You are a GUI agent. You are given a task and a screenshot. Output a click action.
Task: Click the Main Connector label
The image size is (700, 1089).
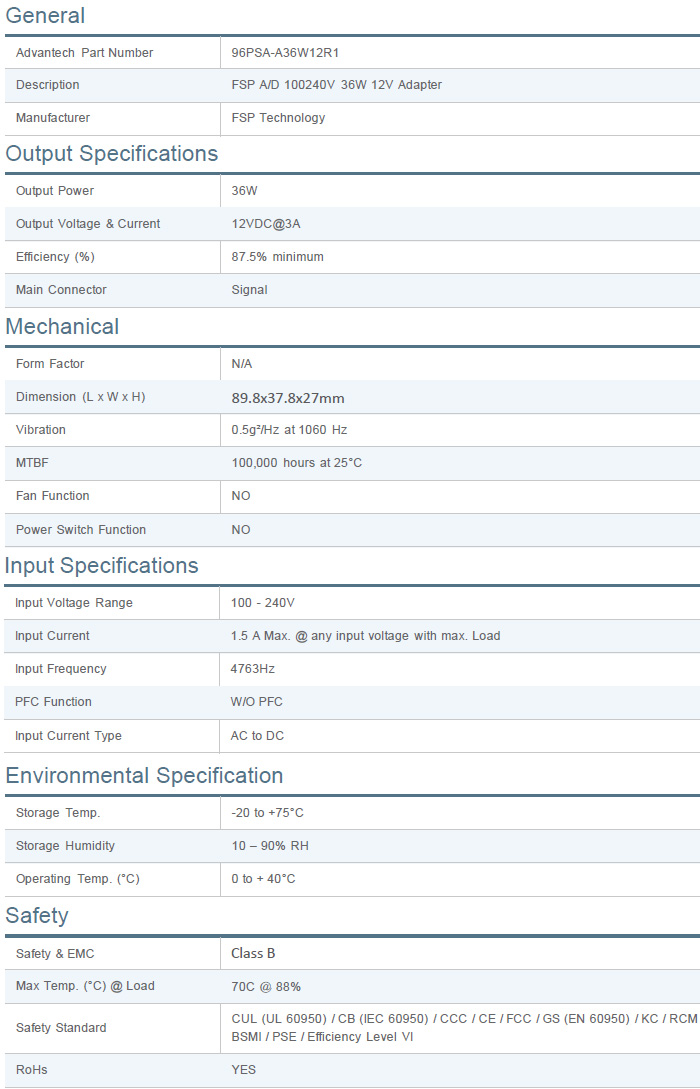(x=61, y=290)
